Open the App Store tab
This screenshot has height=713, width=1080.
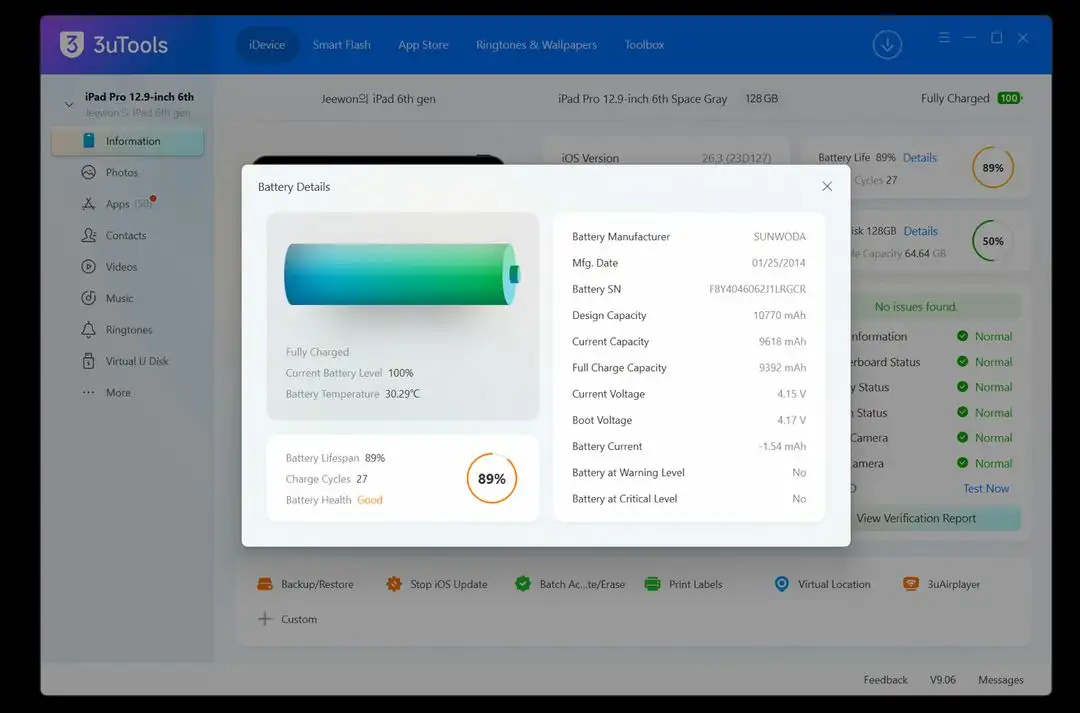click(423, 45)
